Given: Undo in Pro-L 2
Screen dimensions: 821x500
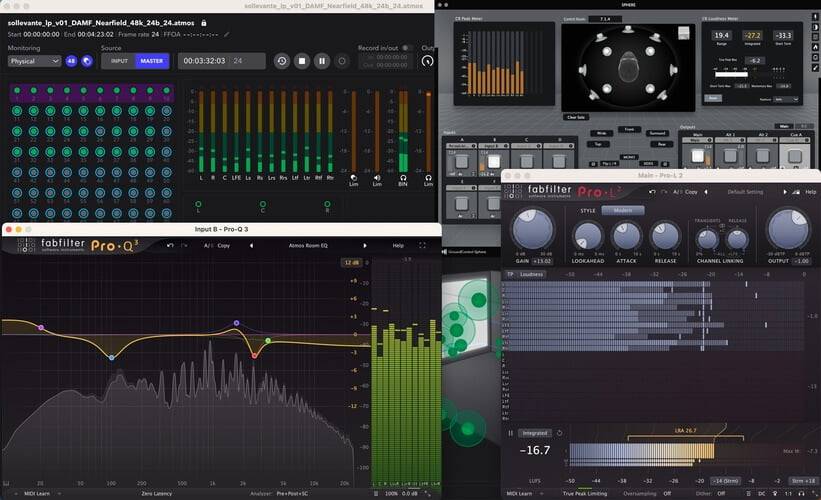Looking at the screenshot, I should tap(652, 192).
